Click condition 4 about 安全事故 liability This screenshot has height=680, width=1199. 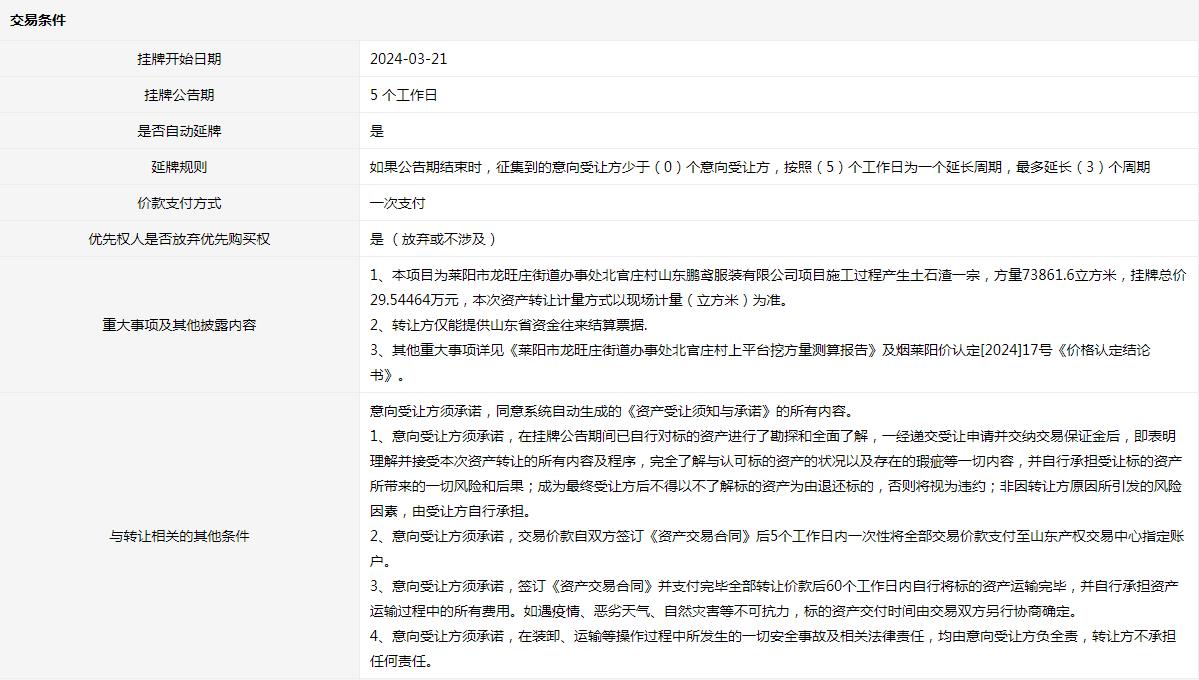click(x=772, y=636)
